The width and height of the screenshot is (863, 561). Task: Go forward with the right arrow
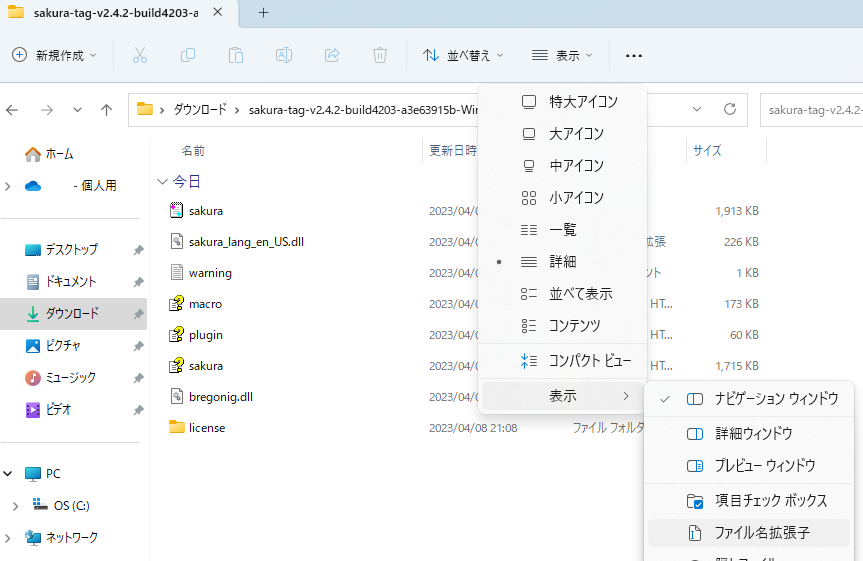coord(47,110)
